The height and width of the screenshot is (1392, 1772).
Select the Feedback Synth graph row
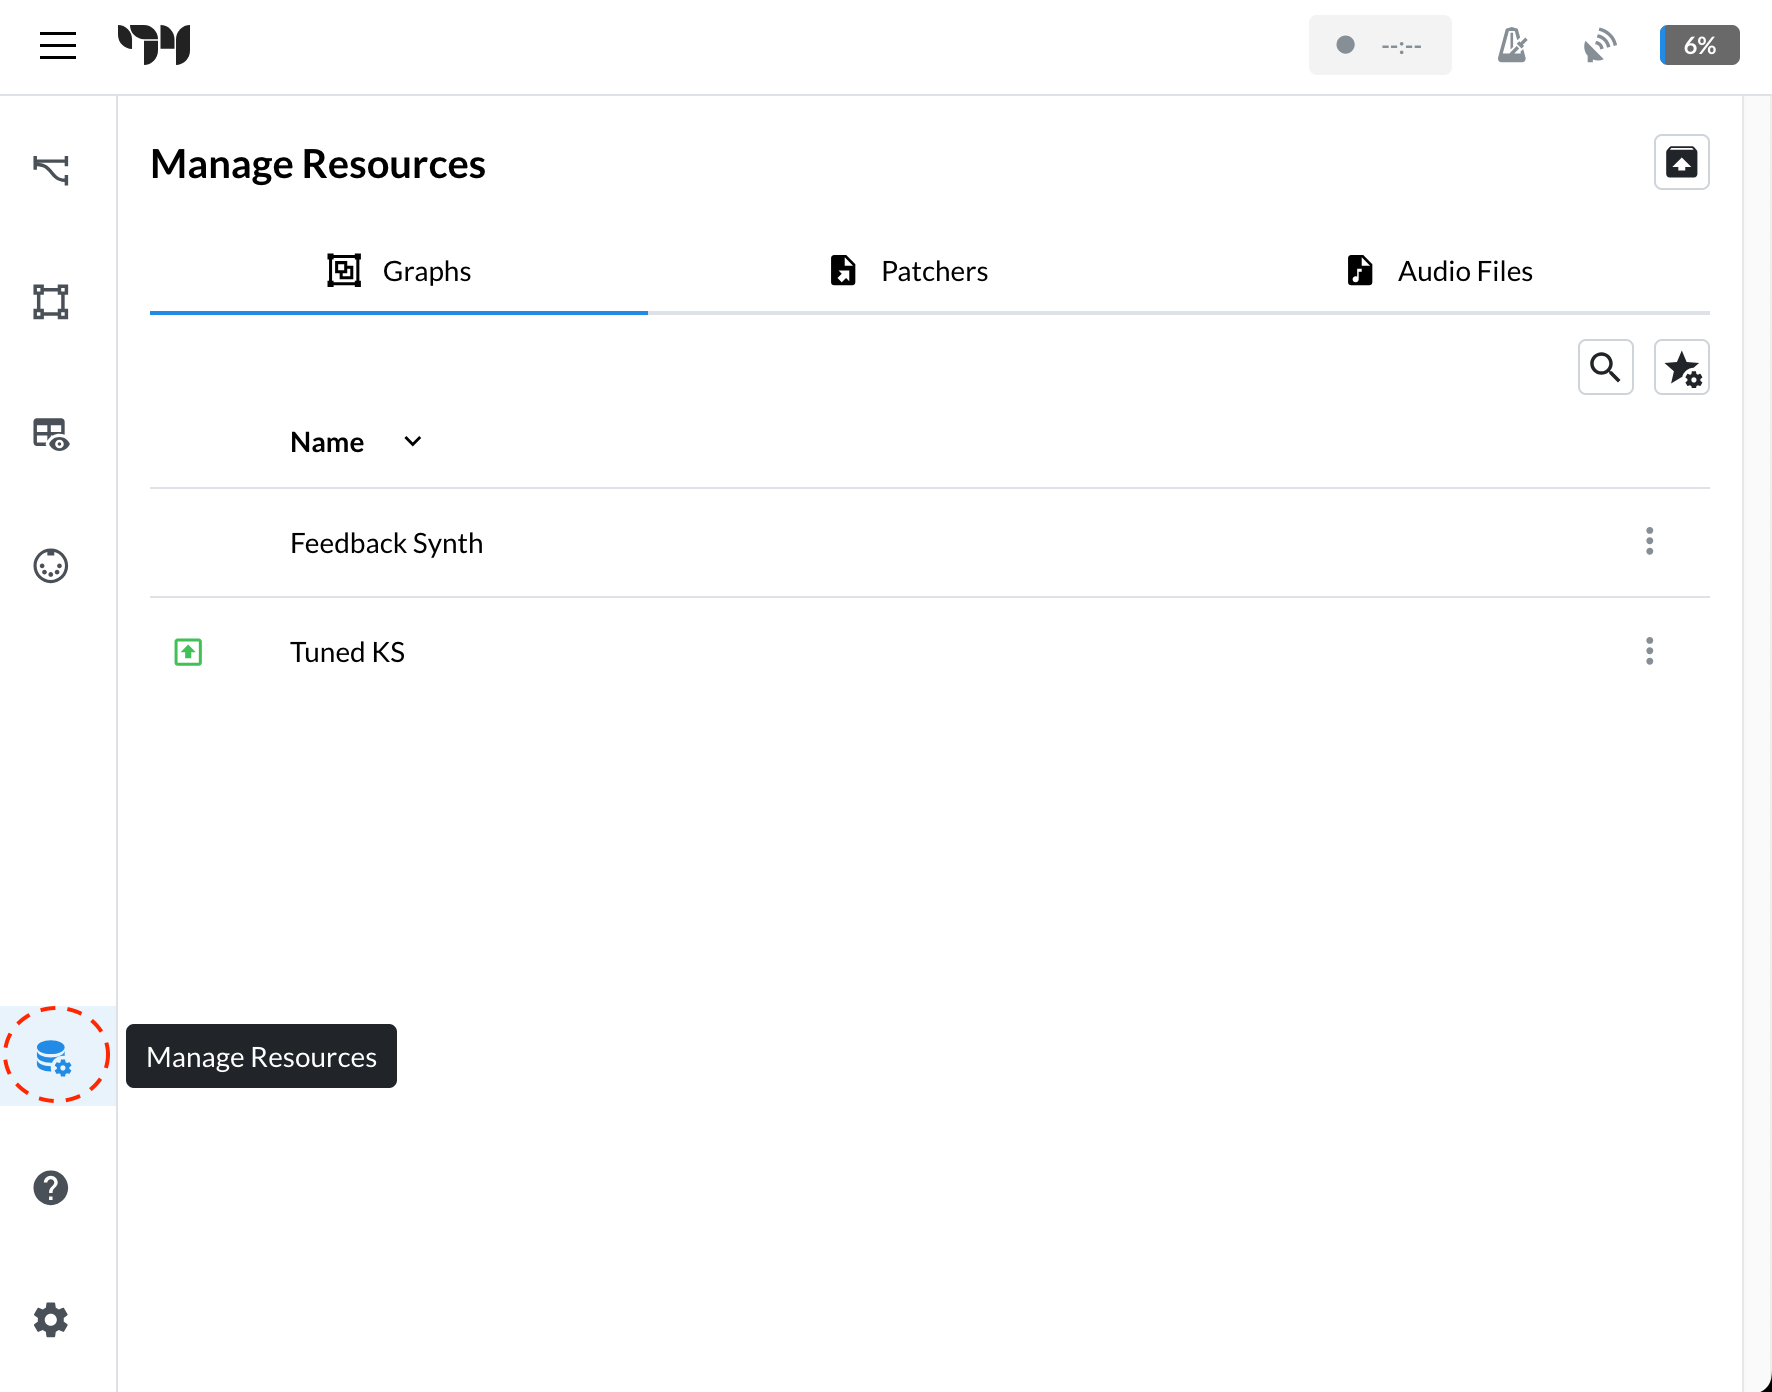coord(930,543)
